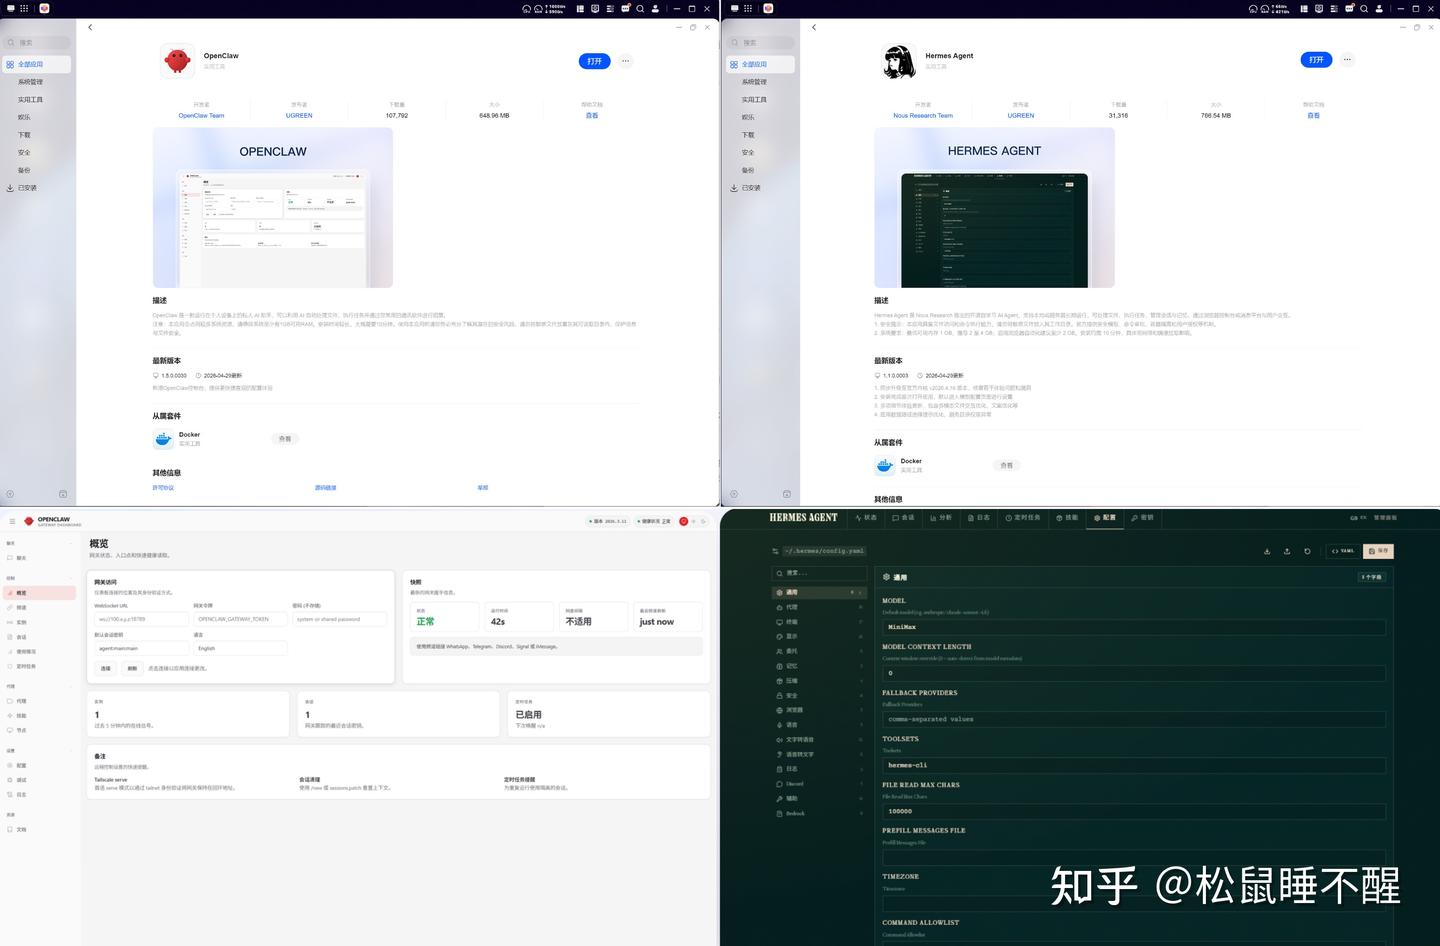This screenshot has height=946, width=1440.
Task: Open the 许可协议 link on the OpenClaw store page
Action: coord(163,488)
